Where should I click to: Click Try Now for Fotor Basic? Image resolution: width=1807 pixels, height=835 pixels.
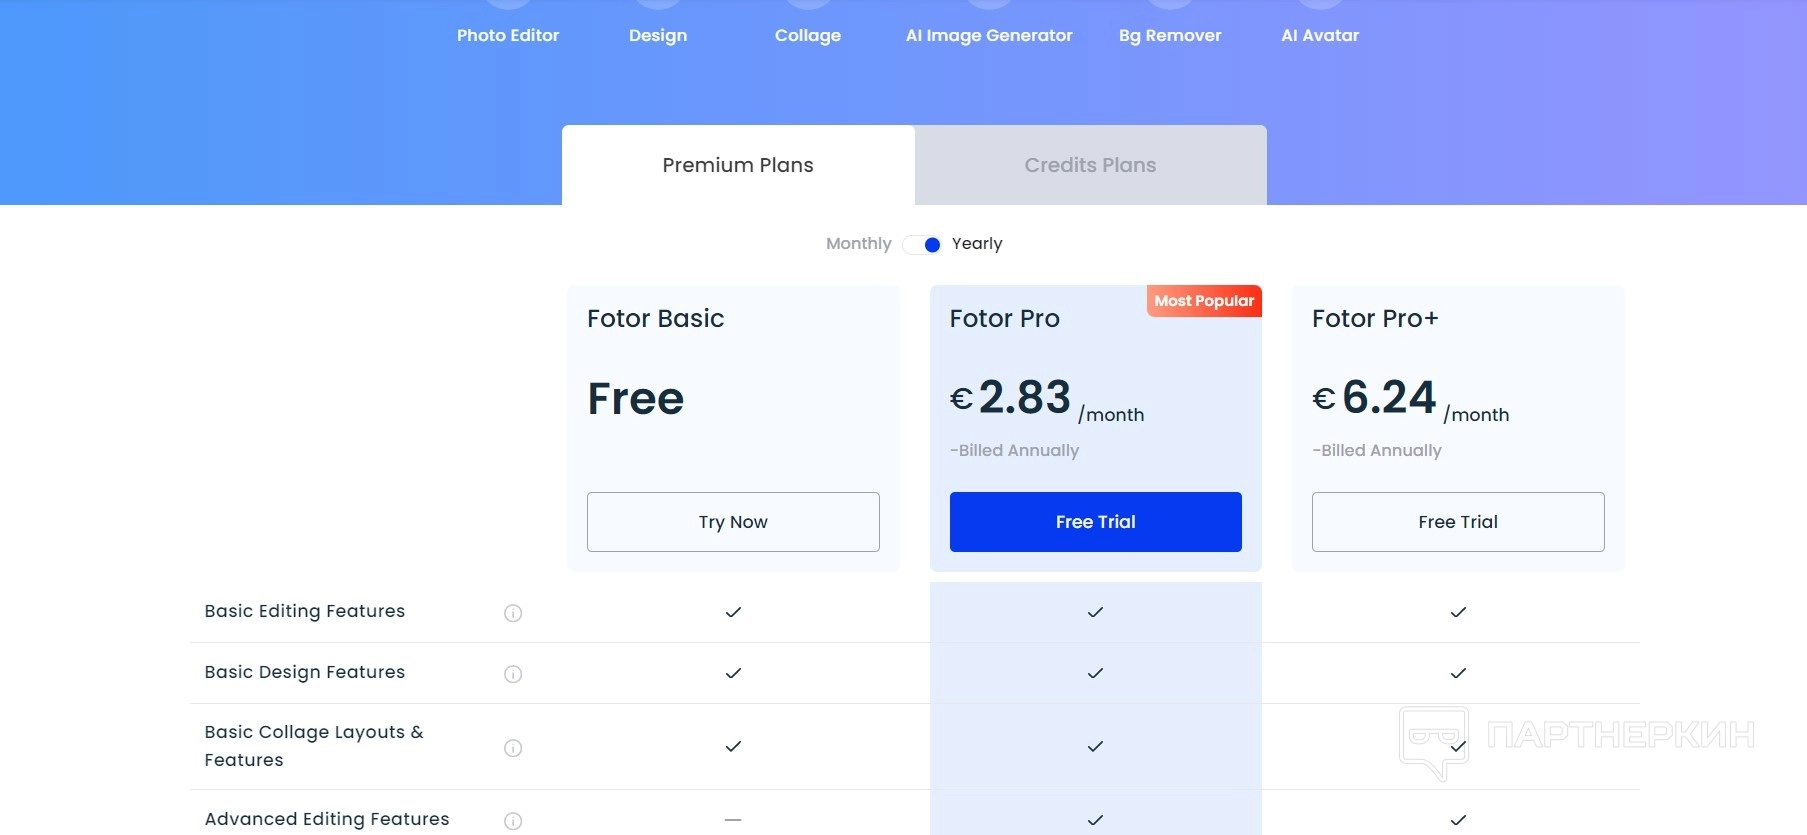point(733,522)
